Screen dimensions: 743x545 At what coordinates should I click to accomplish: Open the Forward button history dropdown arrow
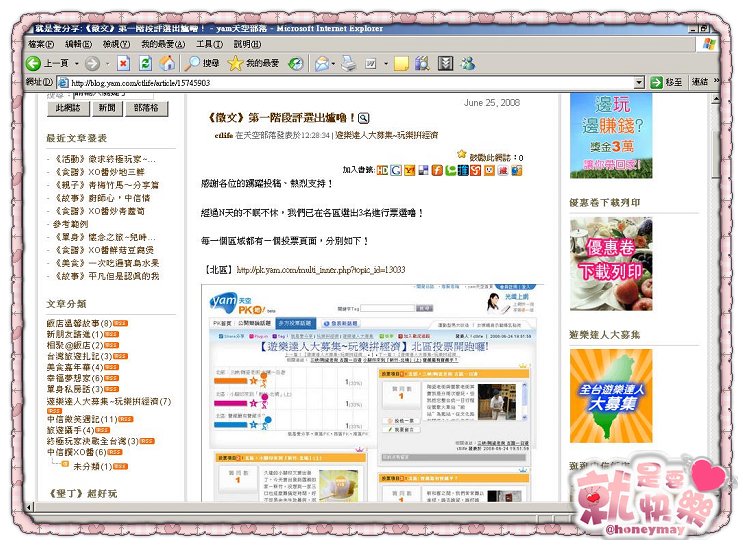click(108, 63)
